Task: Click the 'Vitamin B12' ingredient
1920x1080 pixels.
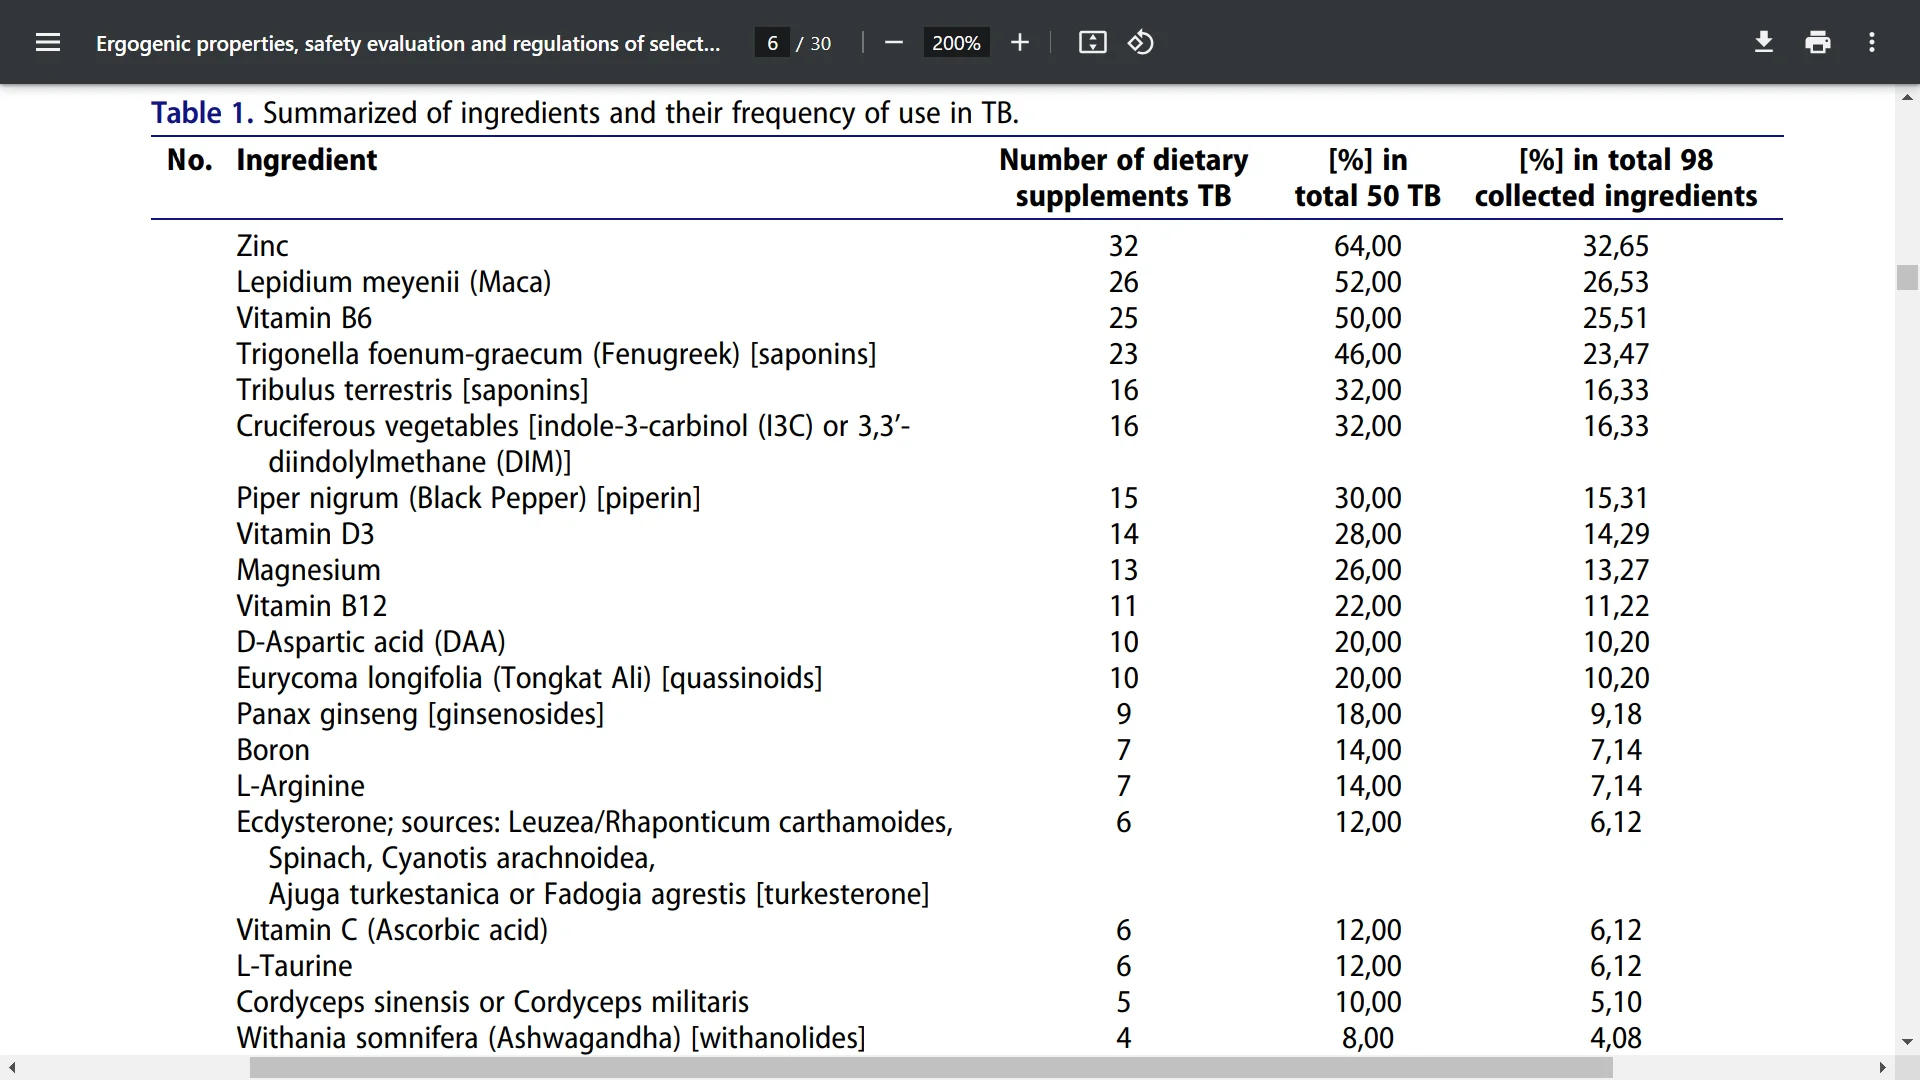Action: (311, 606)
